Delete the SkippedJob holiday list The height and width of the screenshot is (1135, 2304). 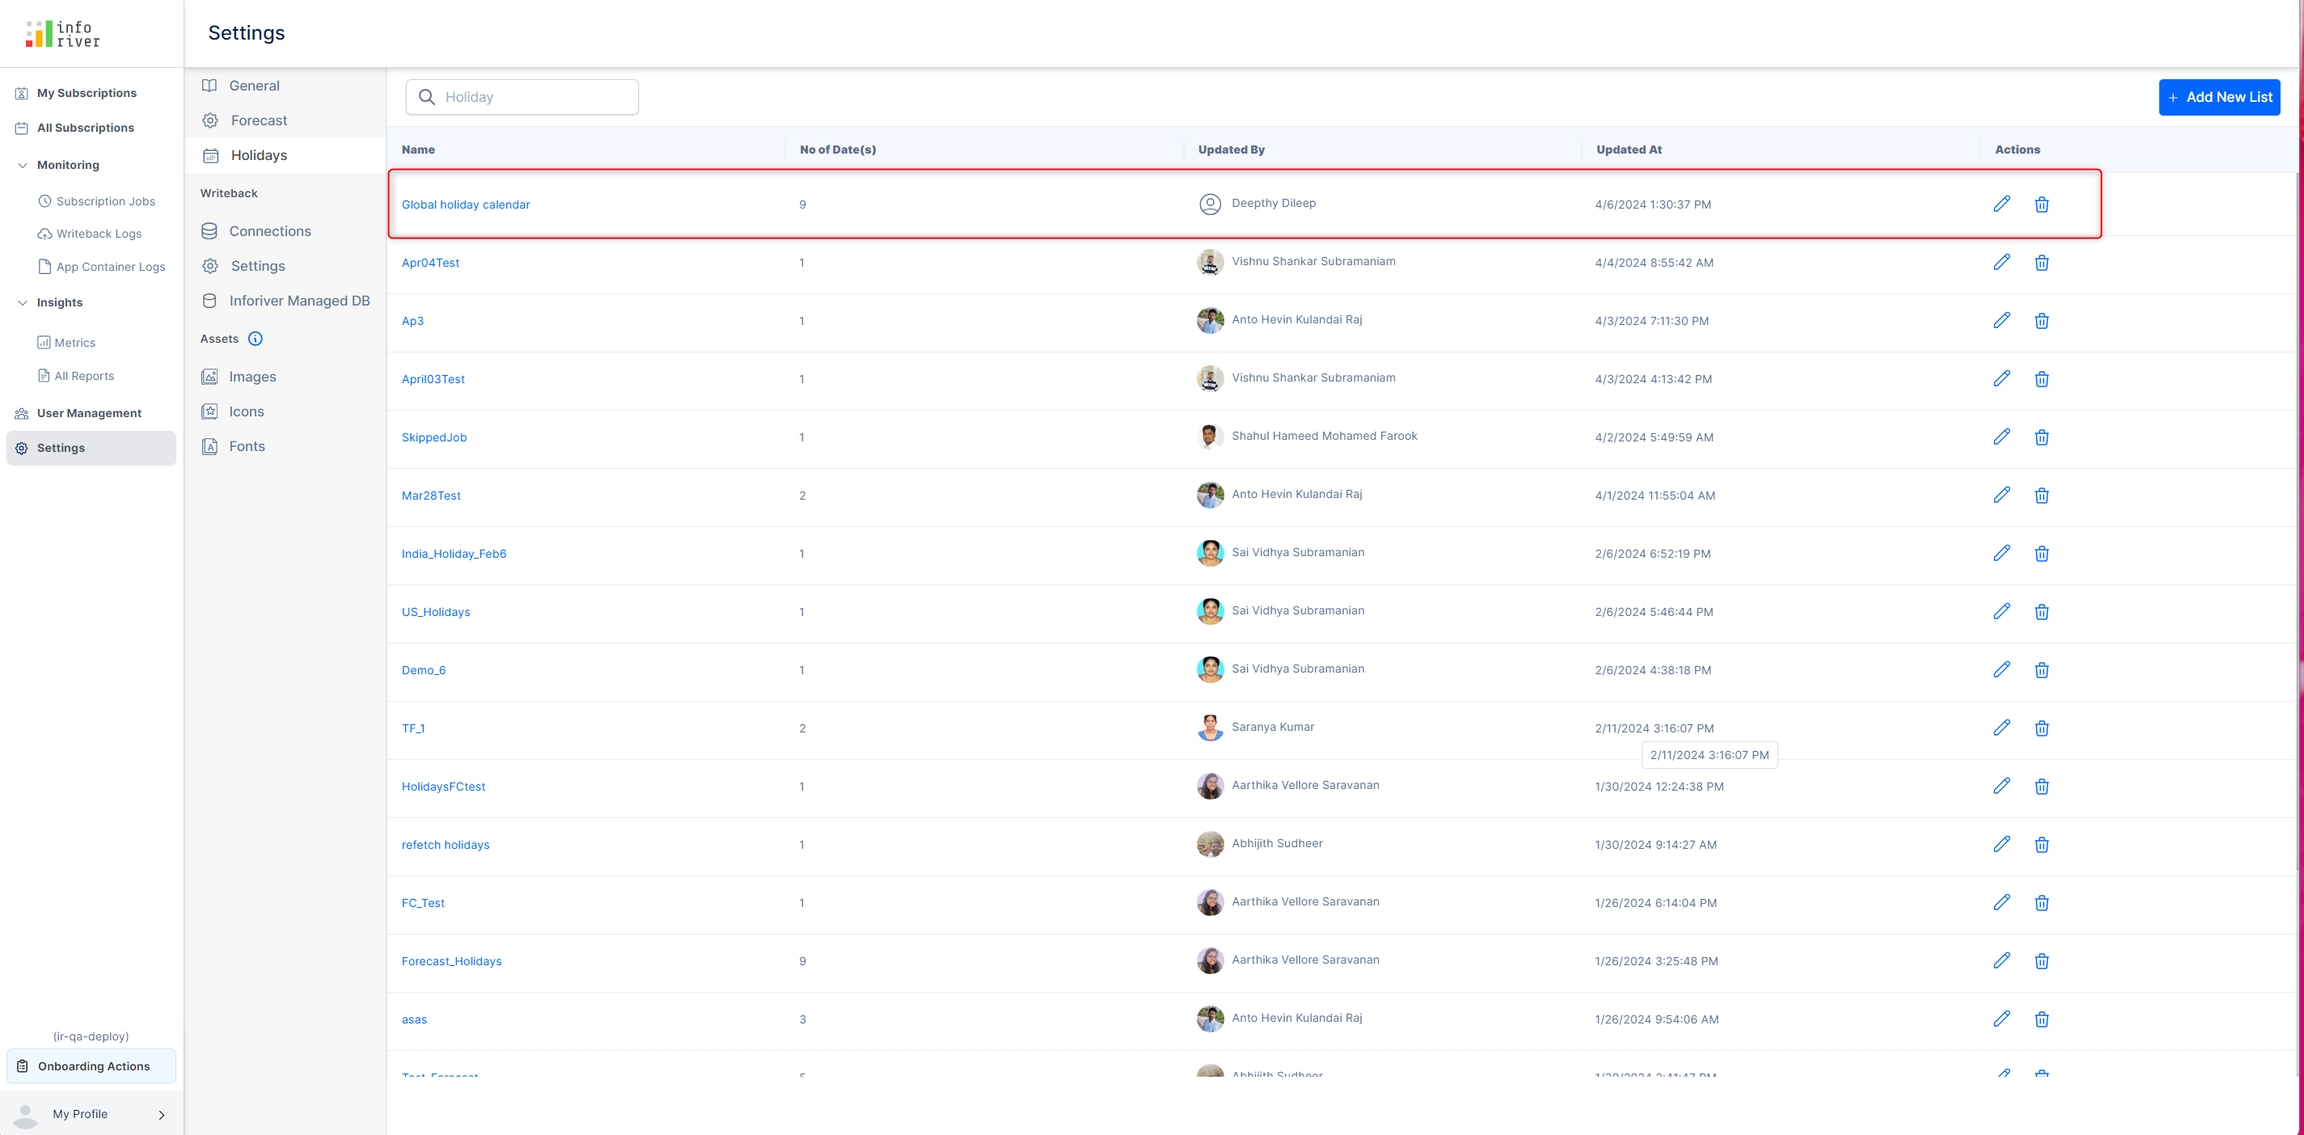2041,438
